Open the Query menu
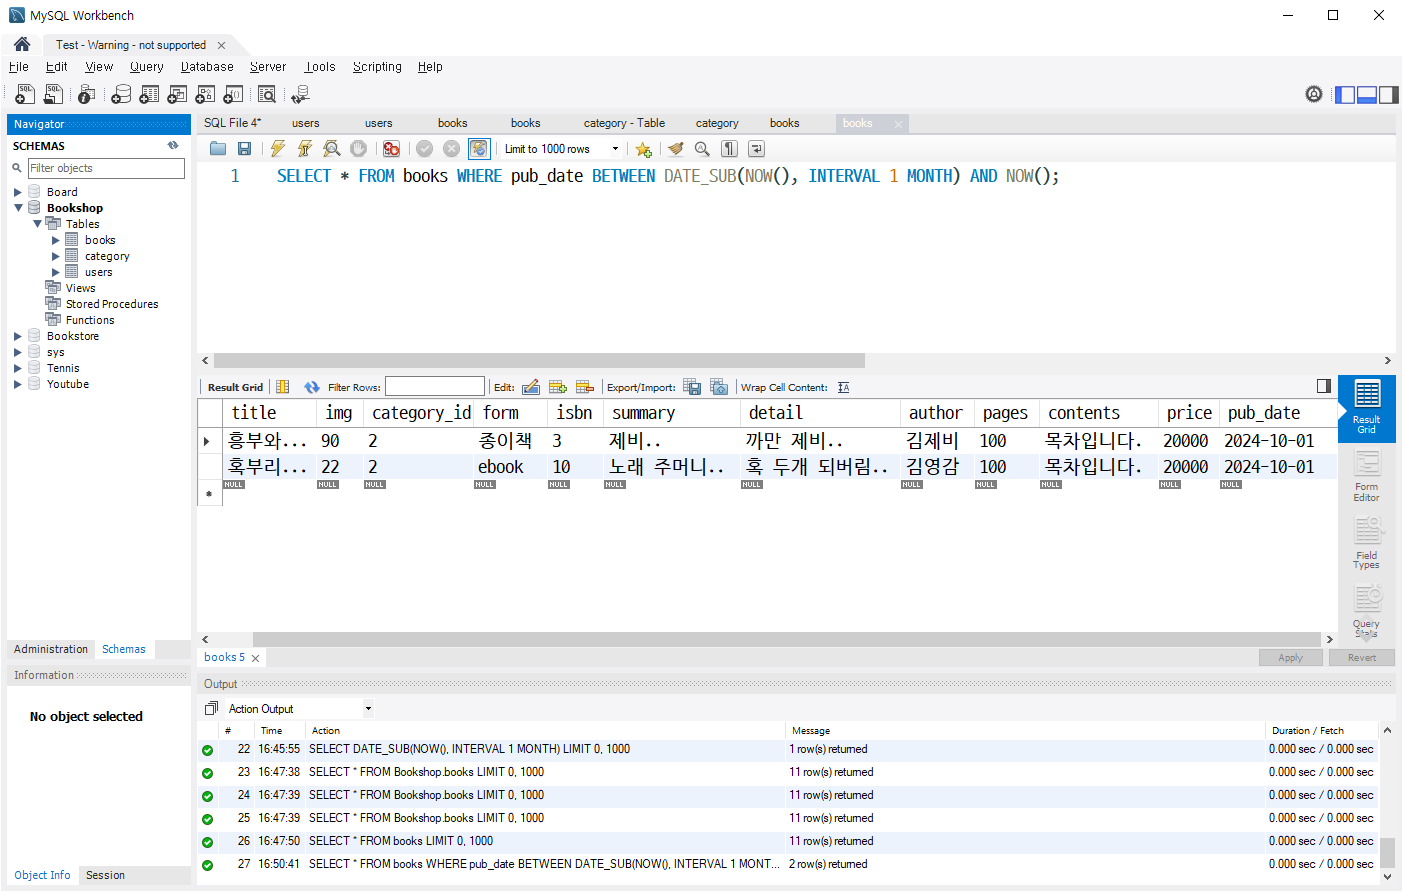This screenshot has height=892, width=1403. point(146,67)
